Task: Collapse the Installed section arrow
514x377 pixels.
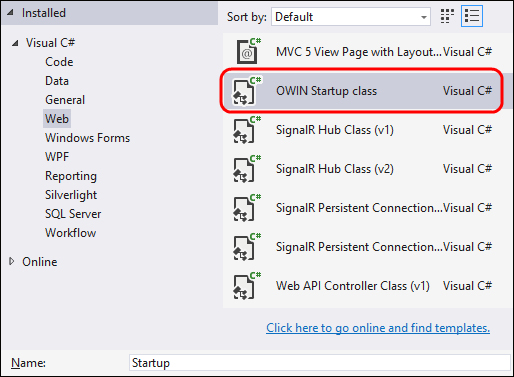Action: [11, 13]
